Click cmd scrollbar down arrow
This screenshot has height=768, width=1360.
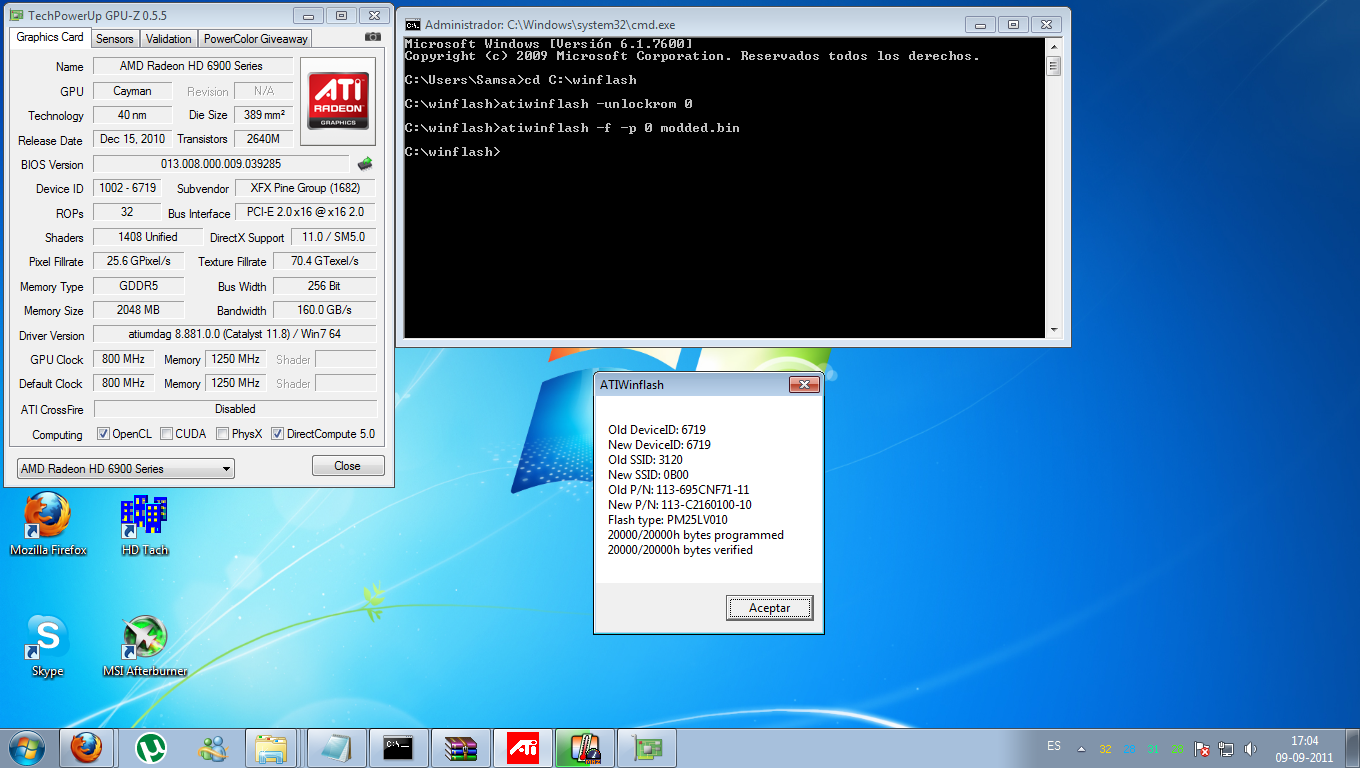coord(1053,330)
